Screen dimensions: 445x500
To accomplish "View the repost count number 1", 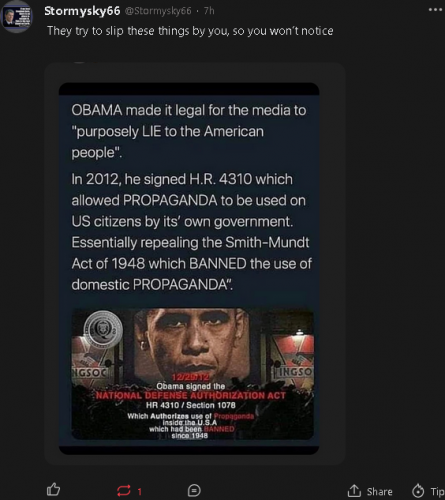I will coord(140,491).
